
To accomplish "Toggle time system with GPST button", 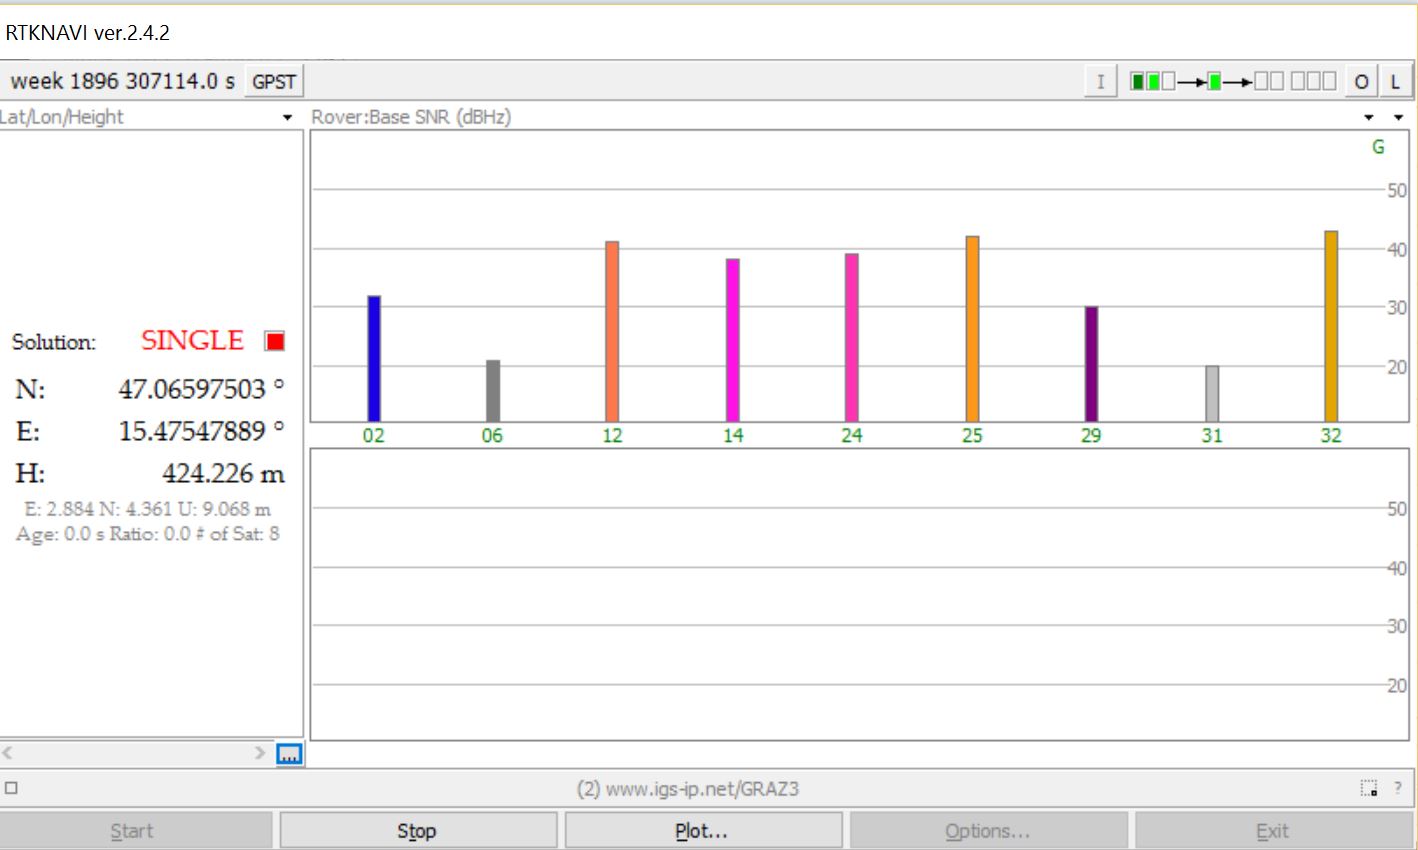I will (x=273, y=82).
